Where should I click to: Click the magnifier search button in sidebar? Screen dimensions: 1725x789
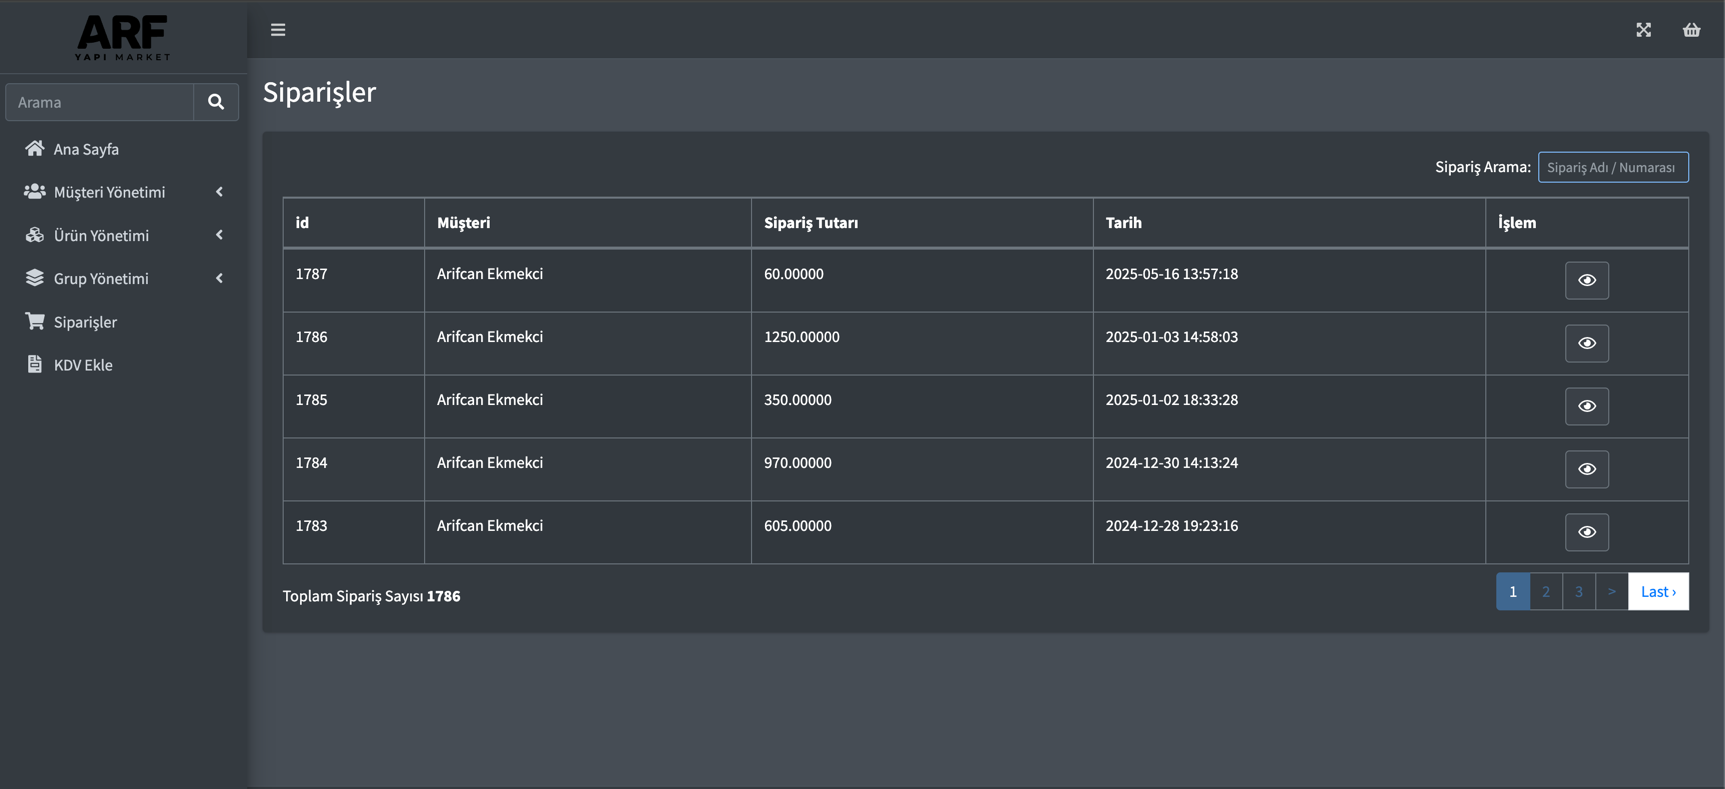[x=216, y=102]
